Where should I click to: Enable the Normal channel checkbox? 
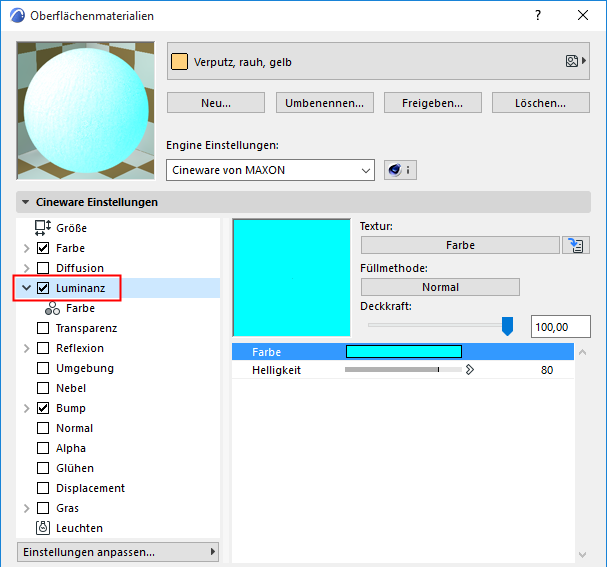click(x=43, y=428)
